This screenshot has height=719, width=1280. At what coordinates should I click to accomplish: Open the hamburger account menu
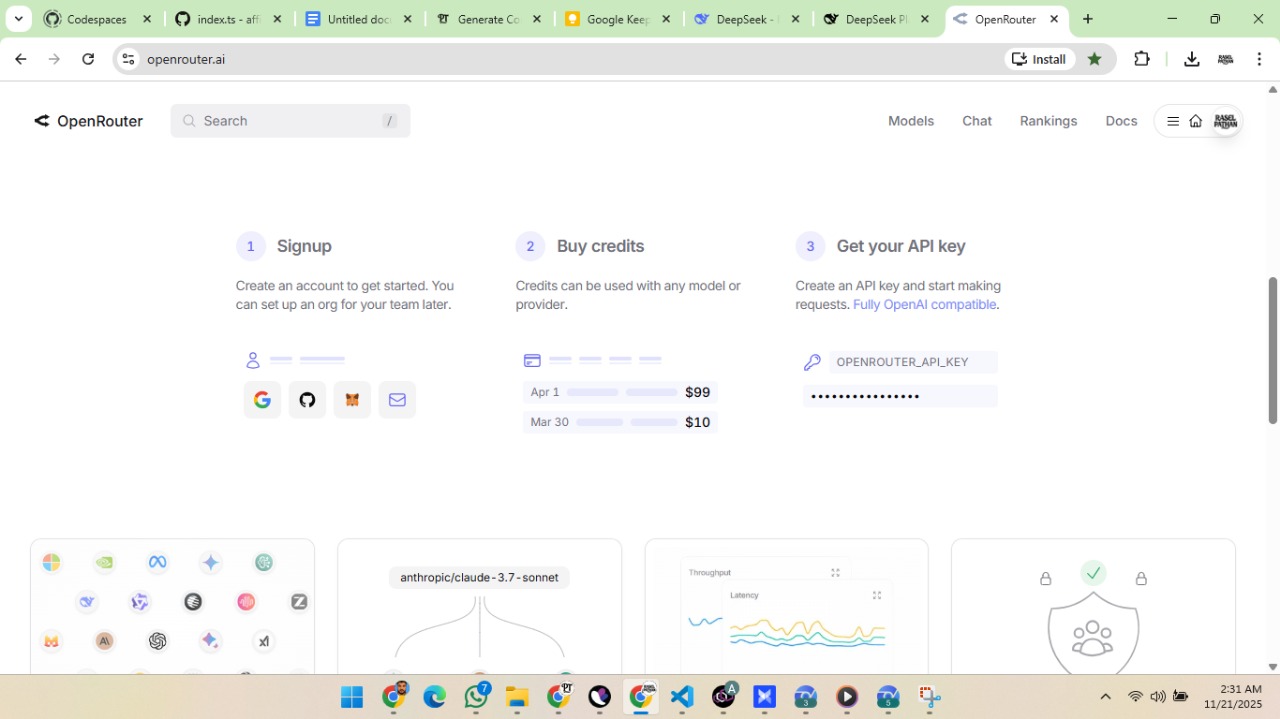click(x=1173, y=121)
